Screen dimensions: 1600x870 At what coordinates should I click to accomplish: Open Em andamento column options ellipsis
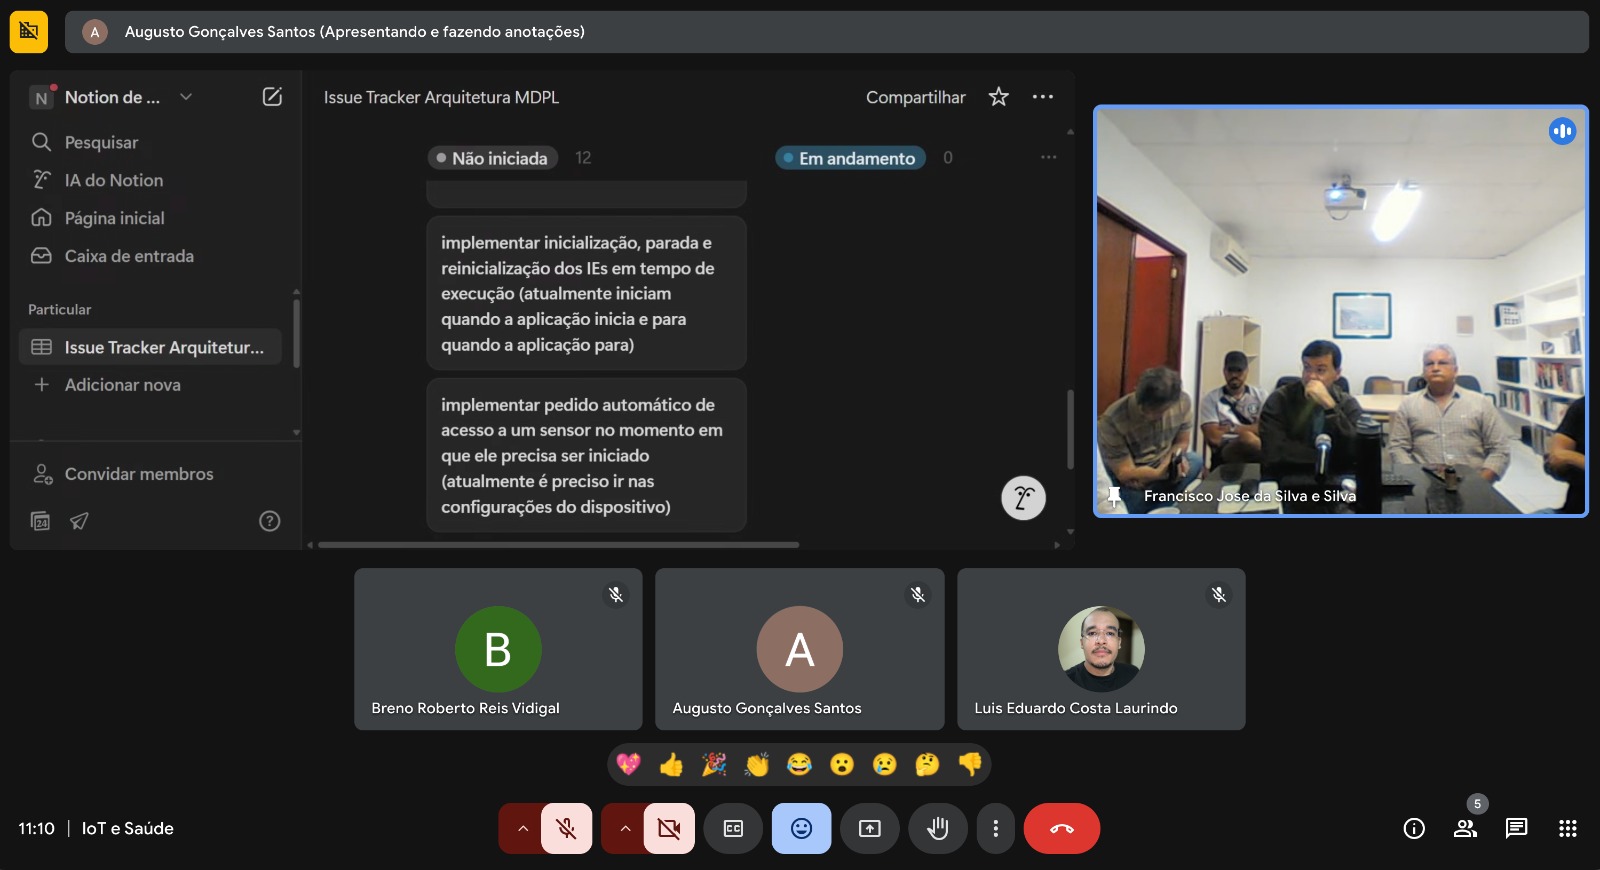tap(1048, 157)
